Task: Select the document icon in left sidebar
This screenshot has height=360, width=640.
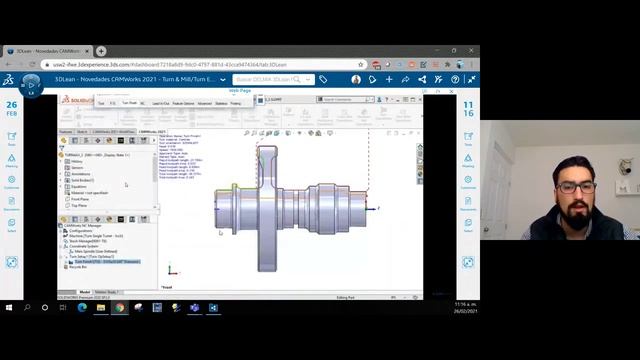Action: click(x=11, y=201)
